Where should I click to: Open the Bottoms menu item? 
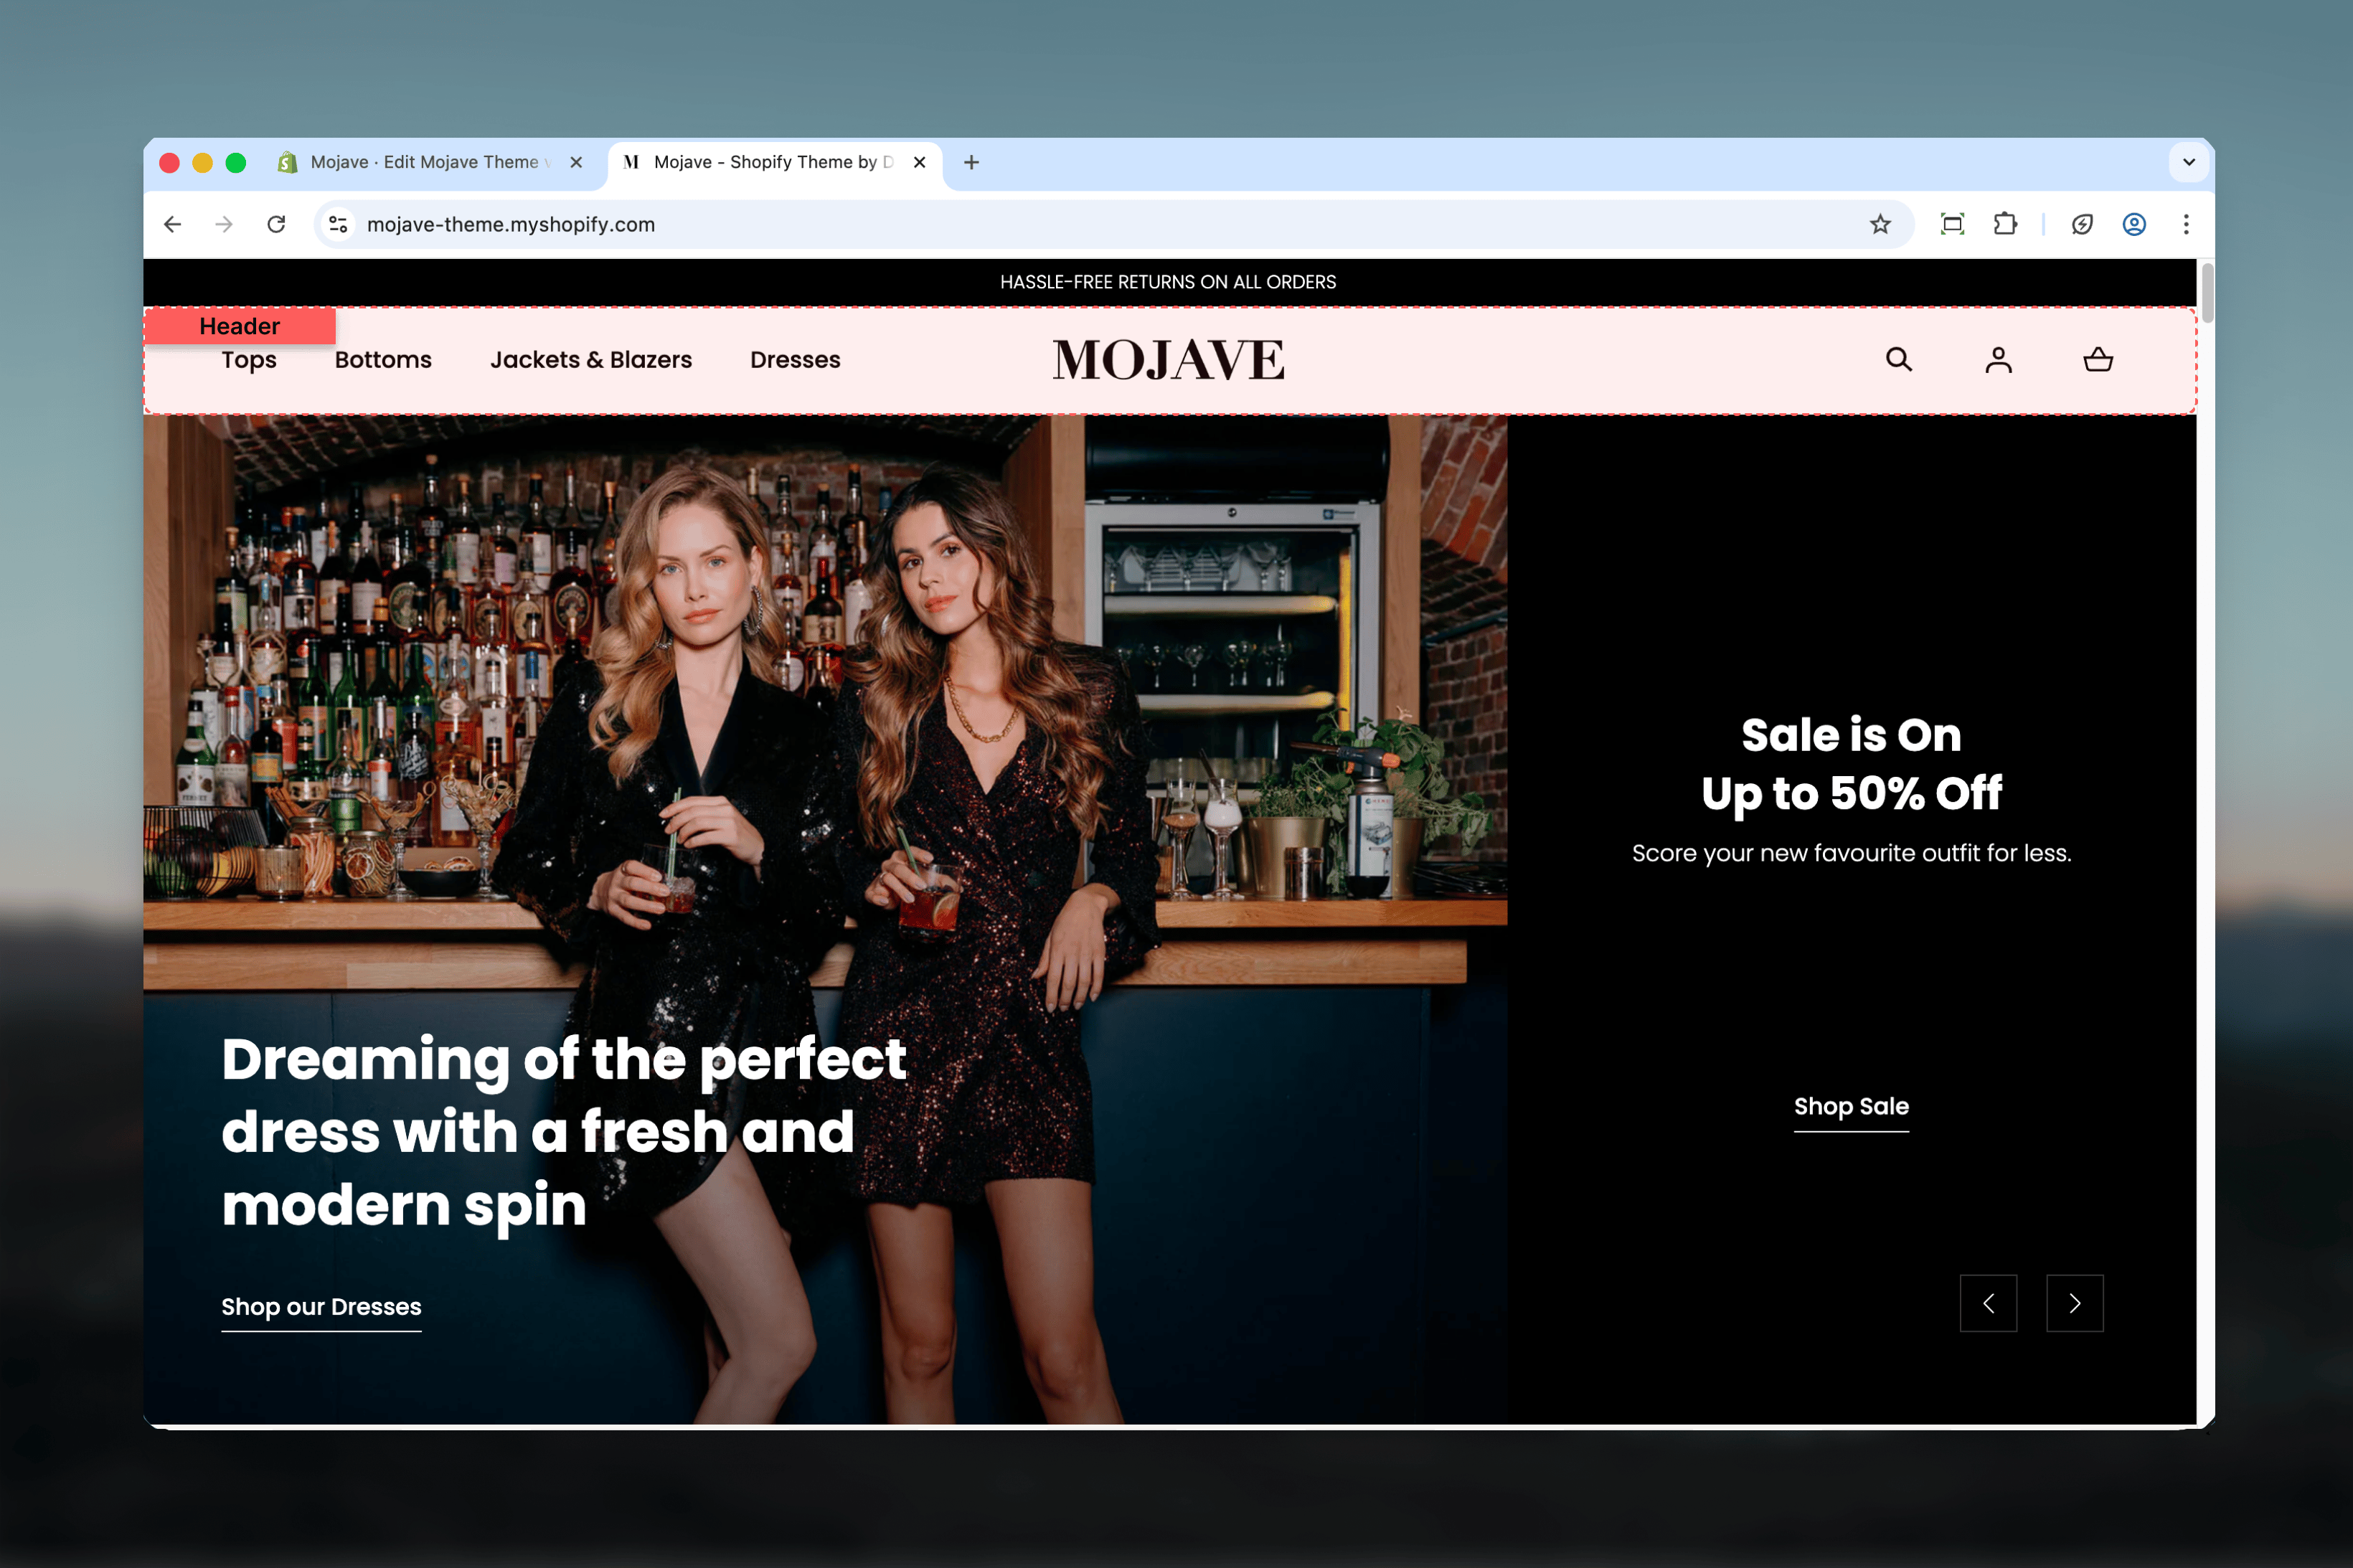383,360
